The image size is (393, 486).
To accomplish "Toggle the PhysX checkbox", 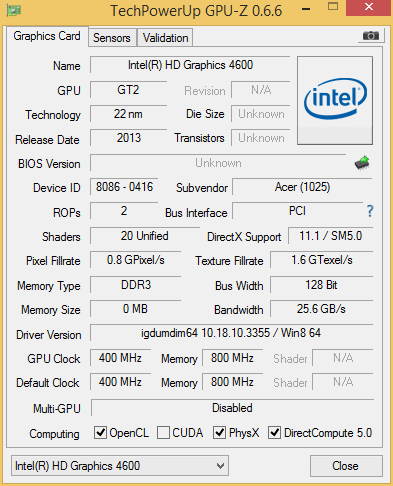I will (219, 433).
